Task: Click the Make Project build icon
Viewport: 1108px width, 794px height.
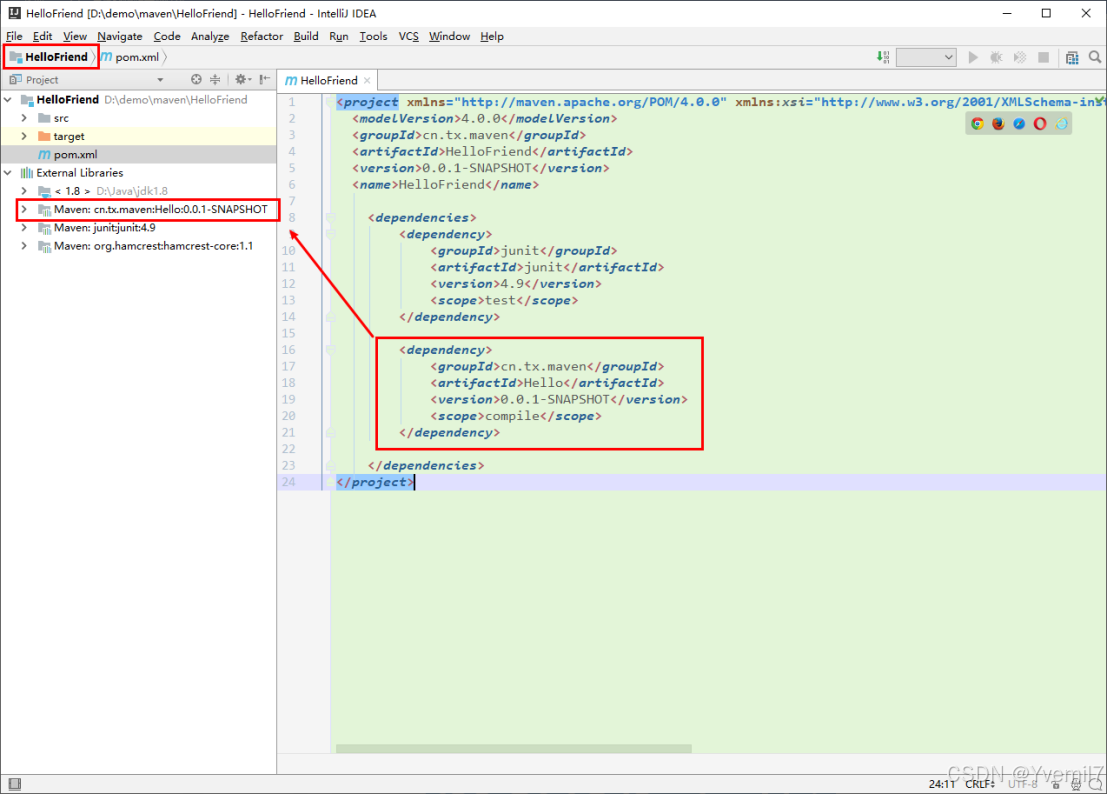Action: click(x=883, y=57)
